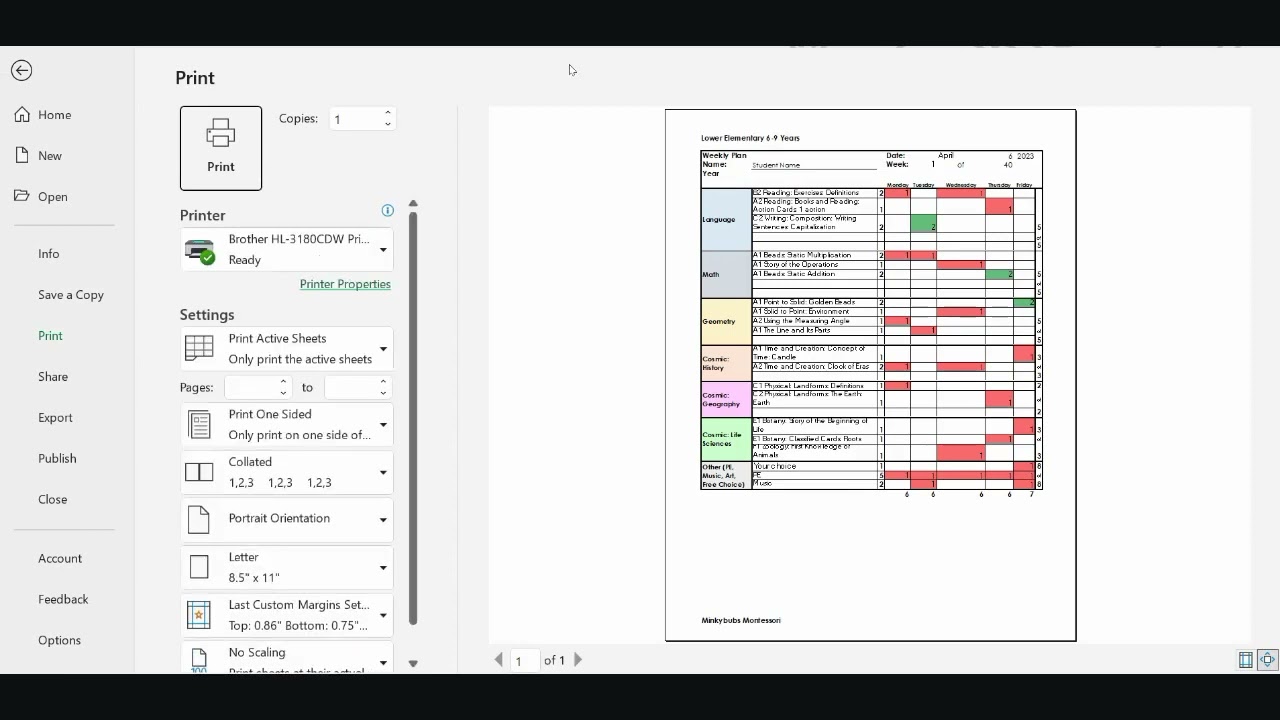Click the one-sided page icon
The image size is (1280, 720).
[x=200, y=425]
